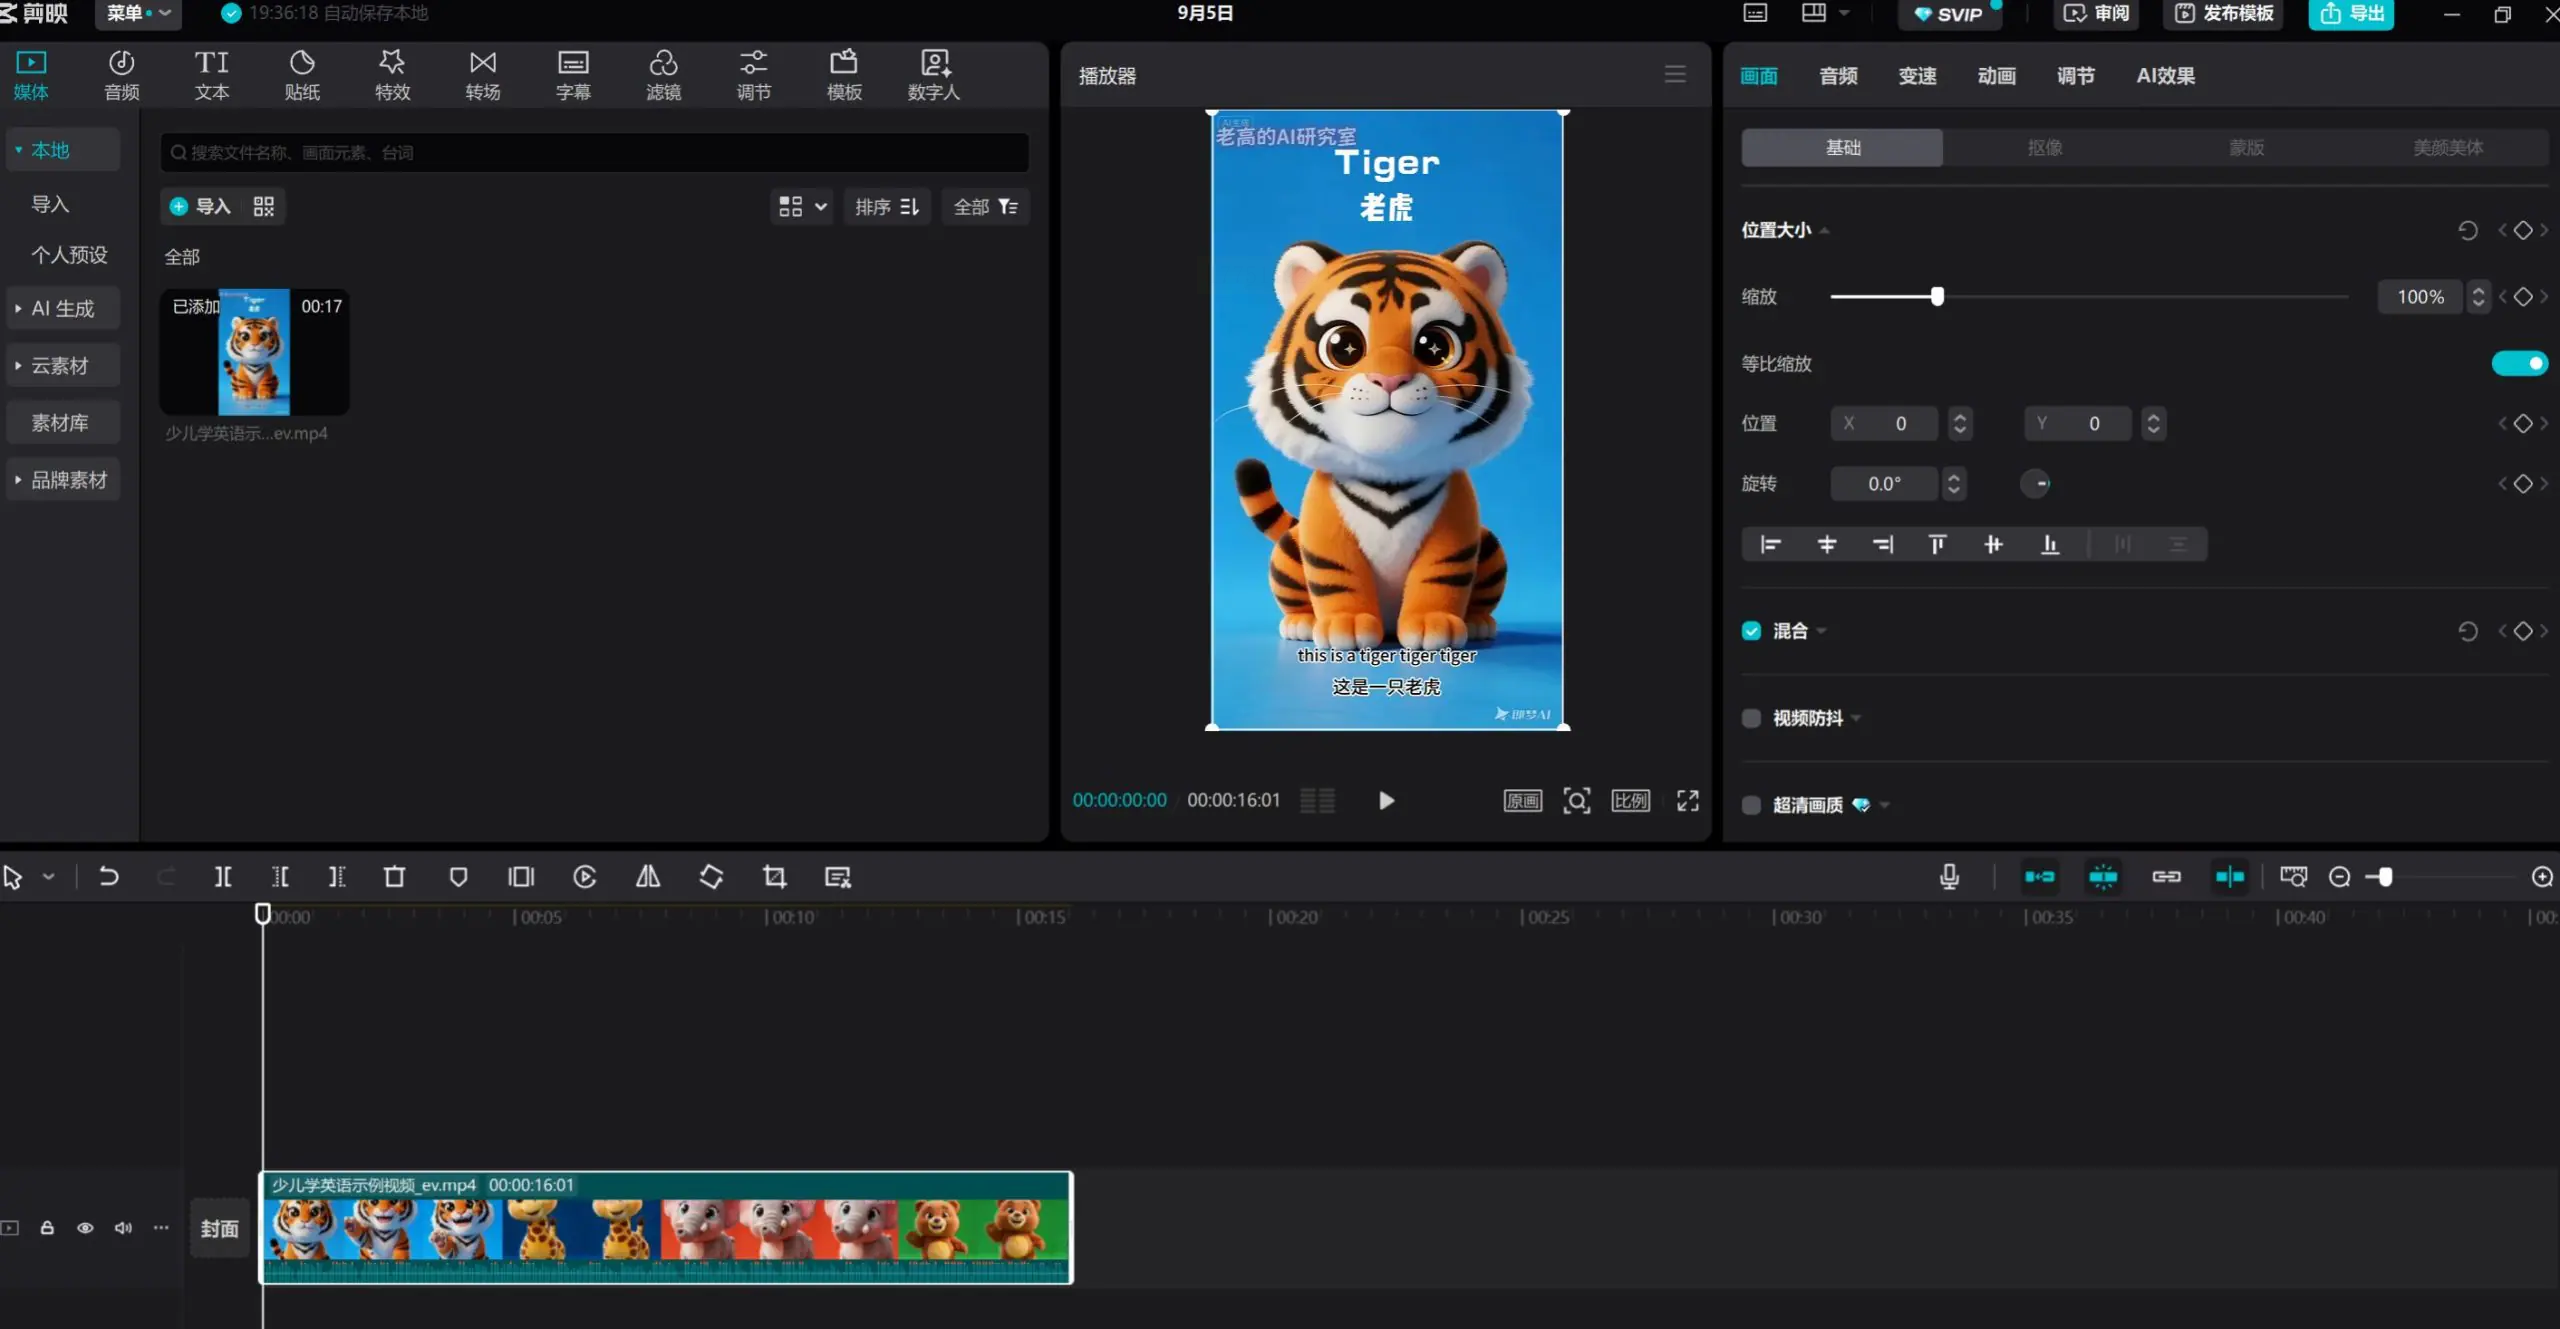
Task: Open the 贴纸 stickers panel
Action: point(302,75)
